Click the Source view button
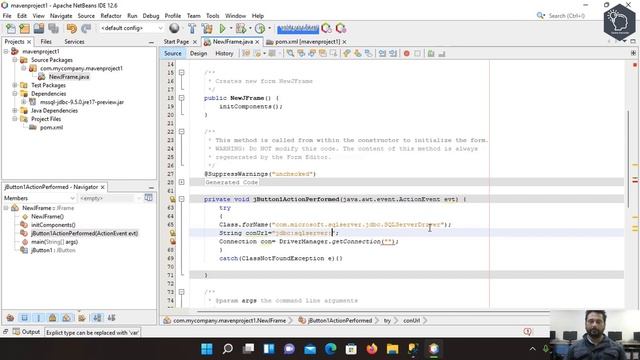 (x=173, y=53)
